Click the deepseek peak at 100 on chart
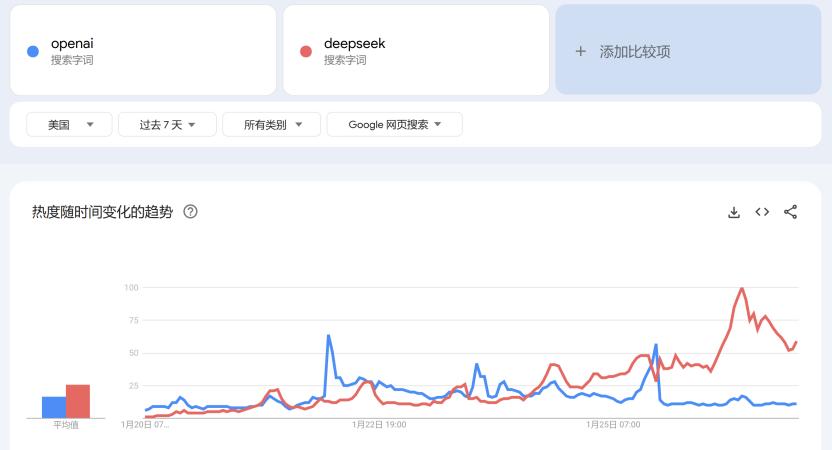832x450 pixels. pyautogui.click(x=742, y=289)
